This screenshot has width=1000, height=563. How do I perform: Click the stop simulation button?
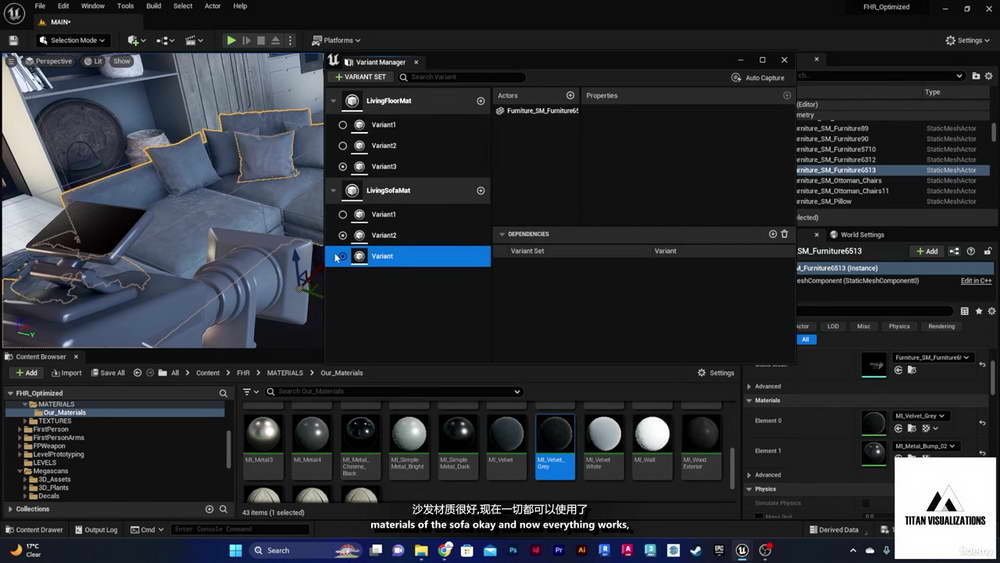coord(261,40)
